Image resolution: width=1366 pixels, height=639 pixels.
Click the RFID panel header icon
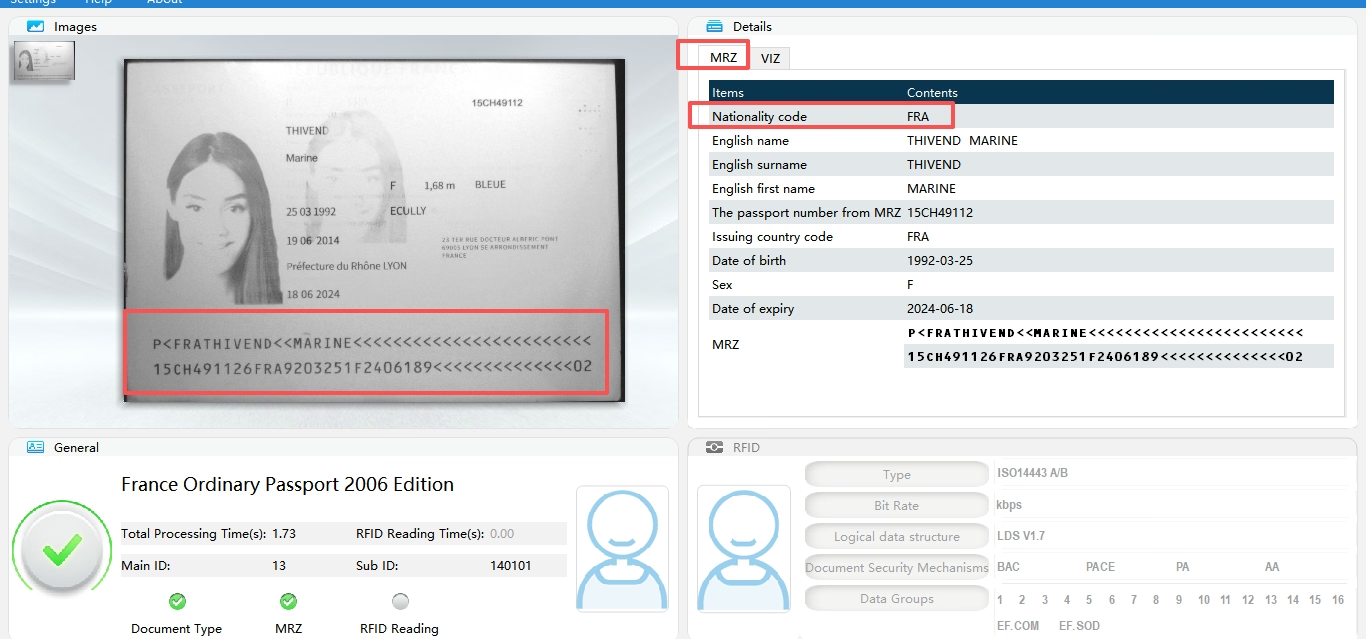(x=714, y=447)
